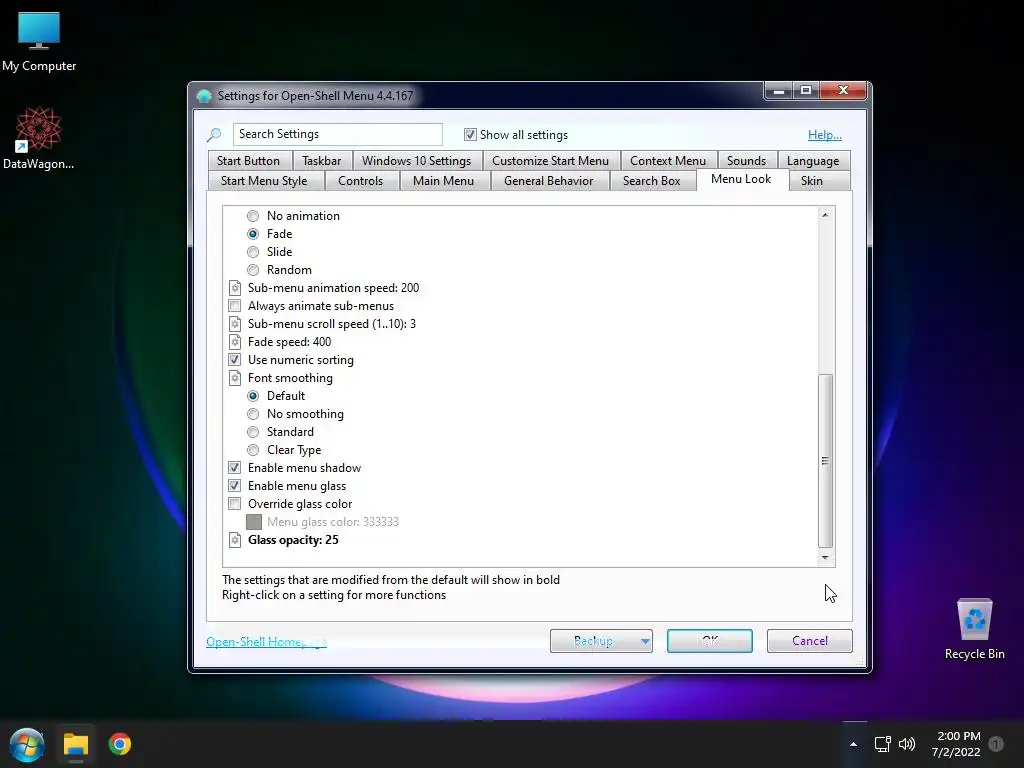The height and width of the screenshot is (768, 1024).
Task: Open File Explorer from the taskbar
Action: (x=76, y=744)
